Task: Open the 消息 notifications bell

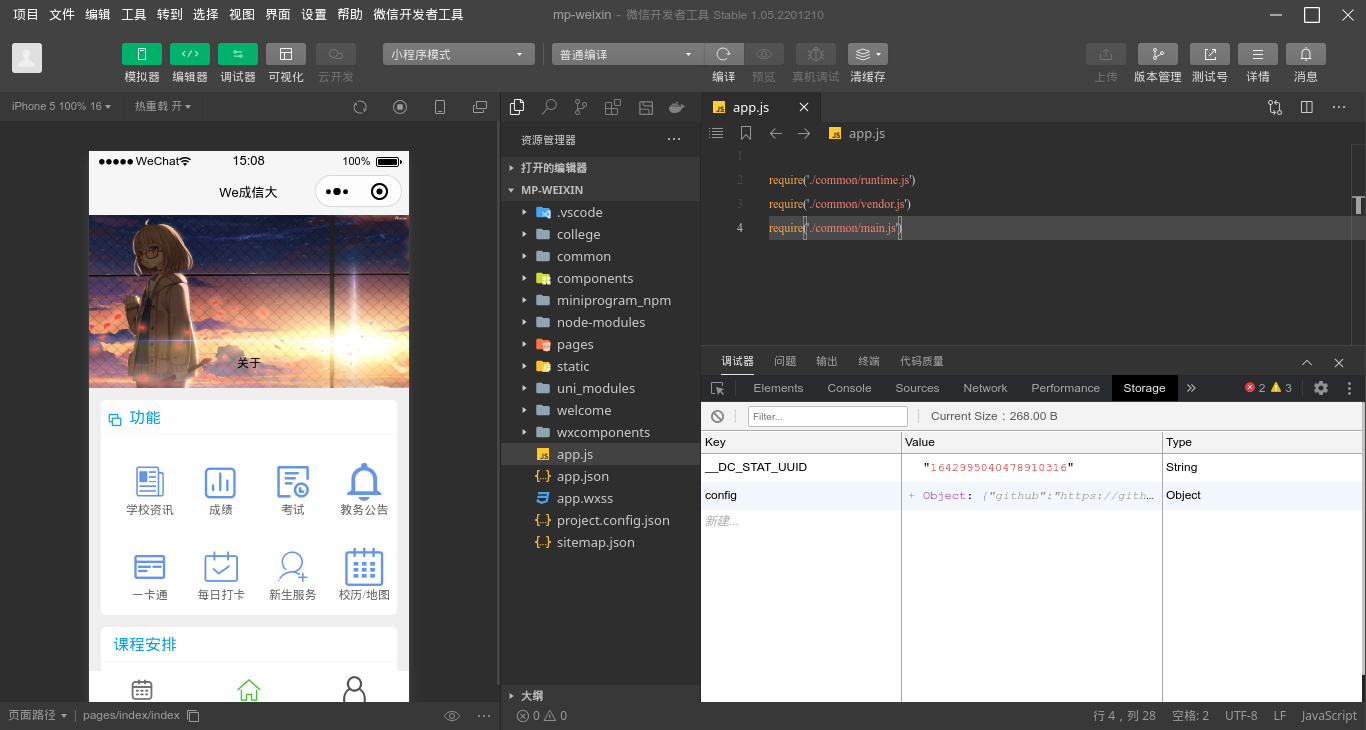Action: pos(1306,54)
